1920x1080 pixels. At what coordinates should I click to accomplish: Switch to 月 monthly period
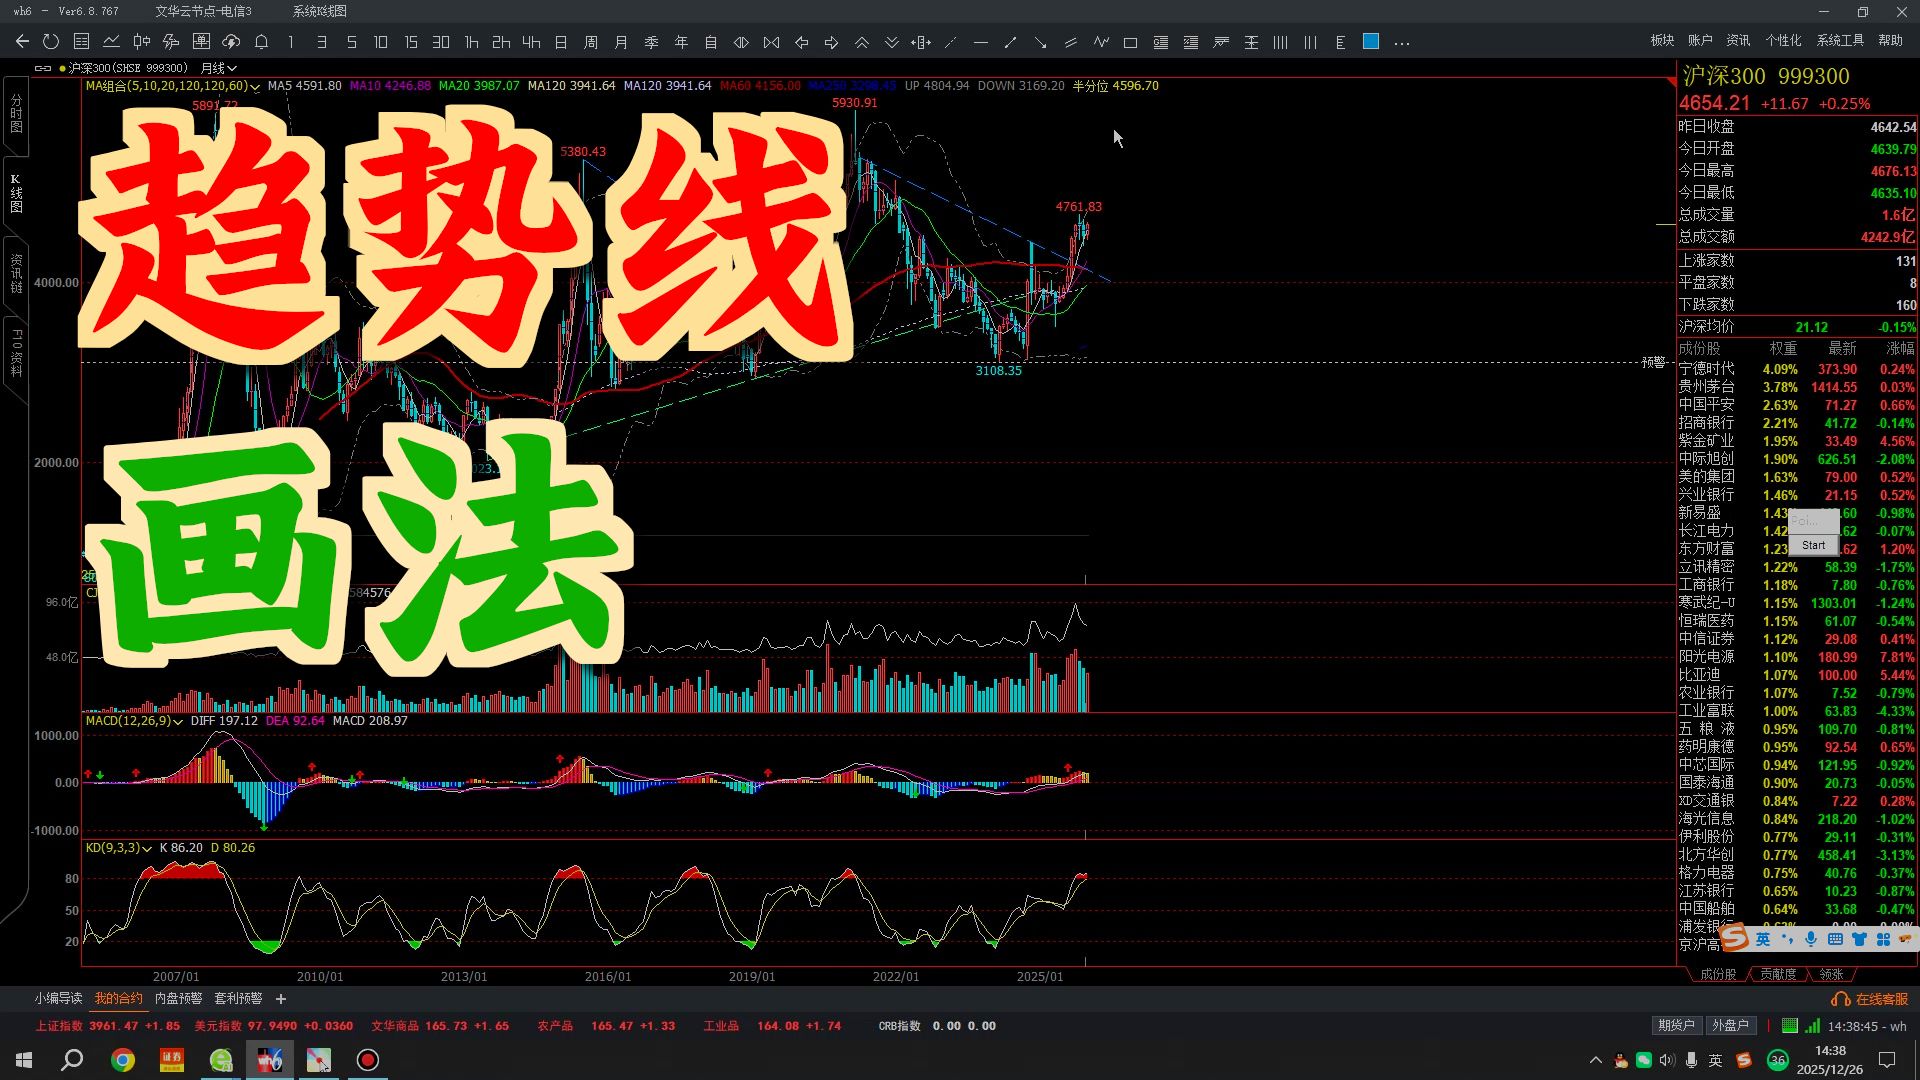click(621, 42)
